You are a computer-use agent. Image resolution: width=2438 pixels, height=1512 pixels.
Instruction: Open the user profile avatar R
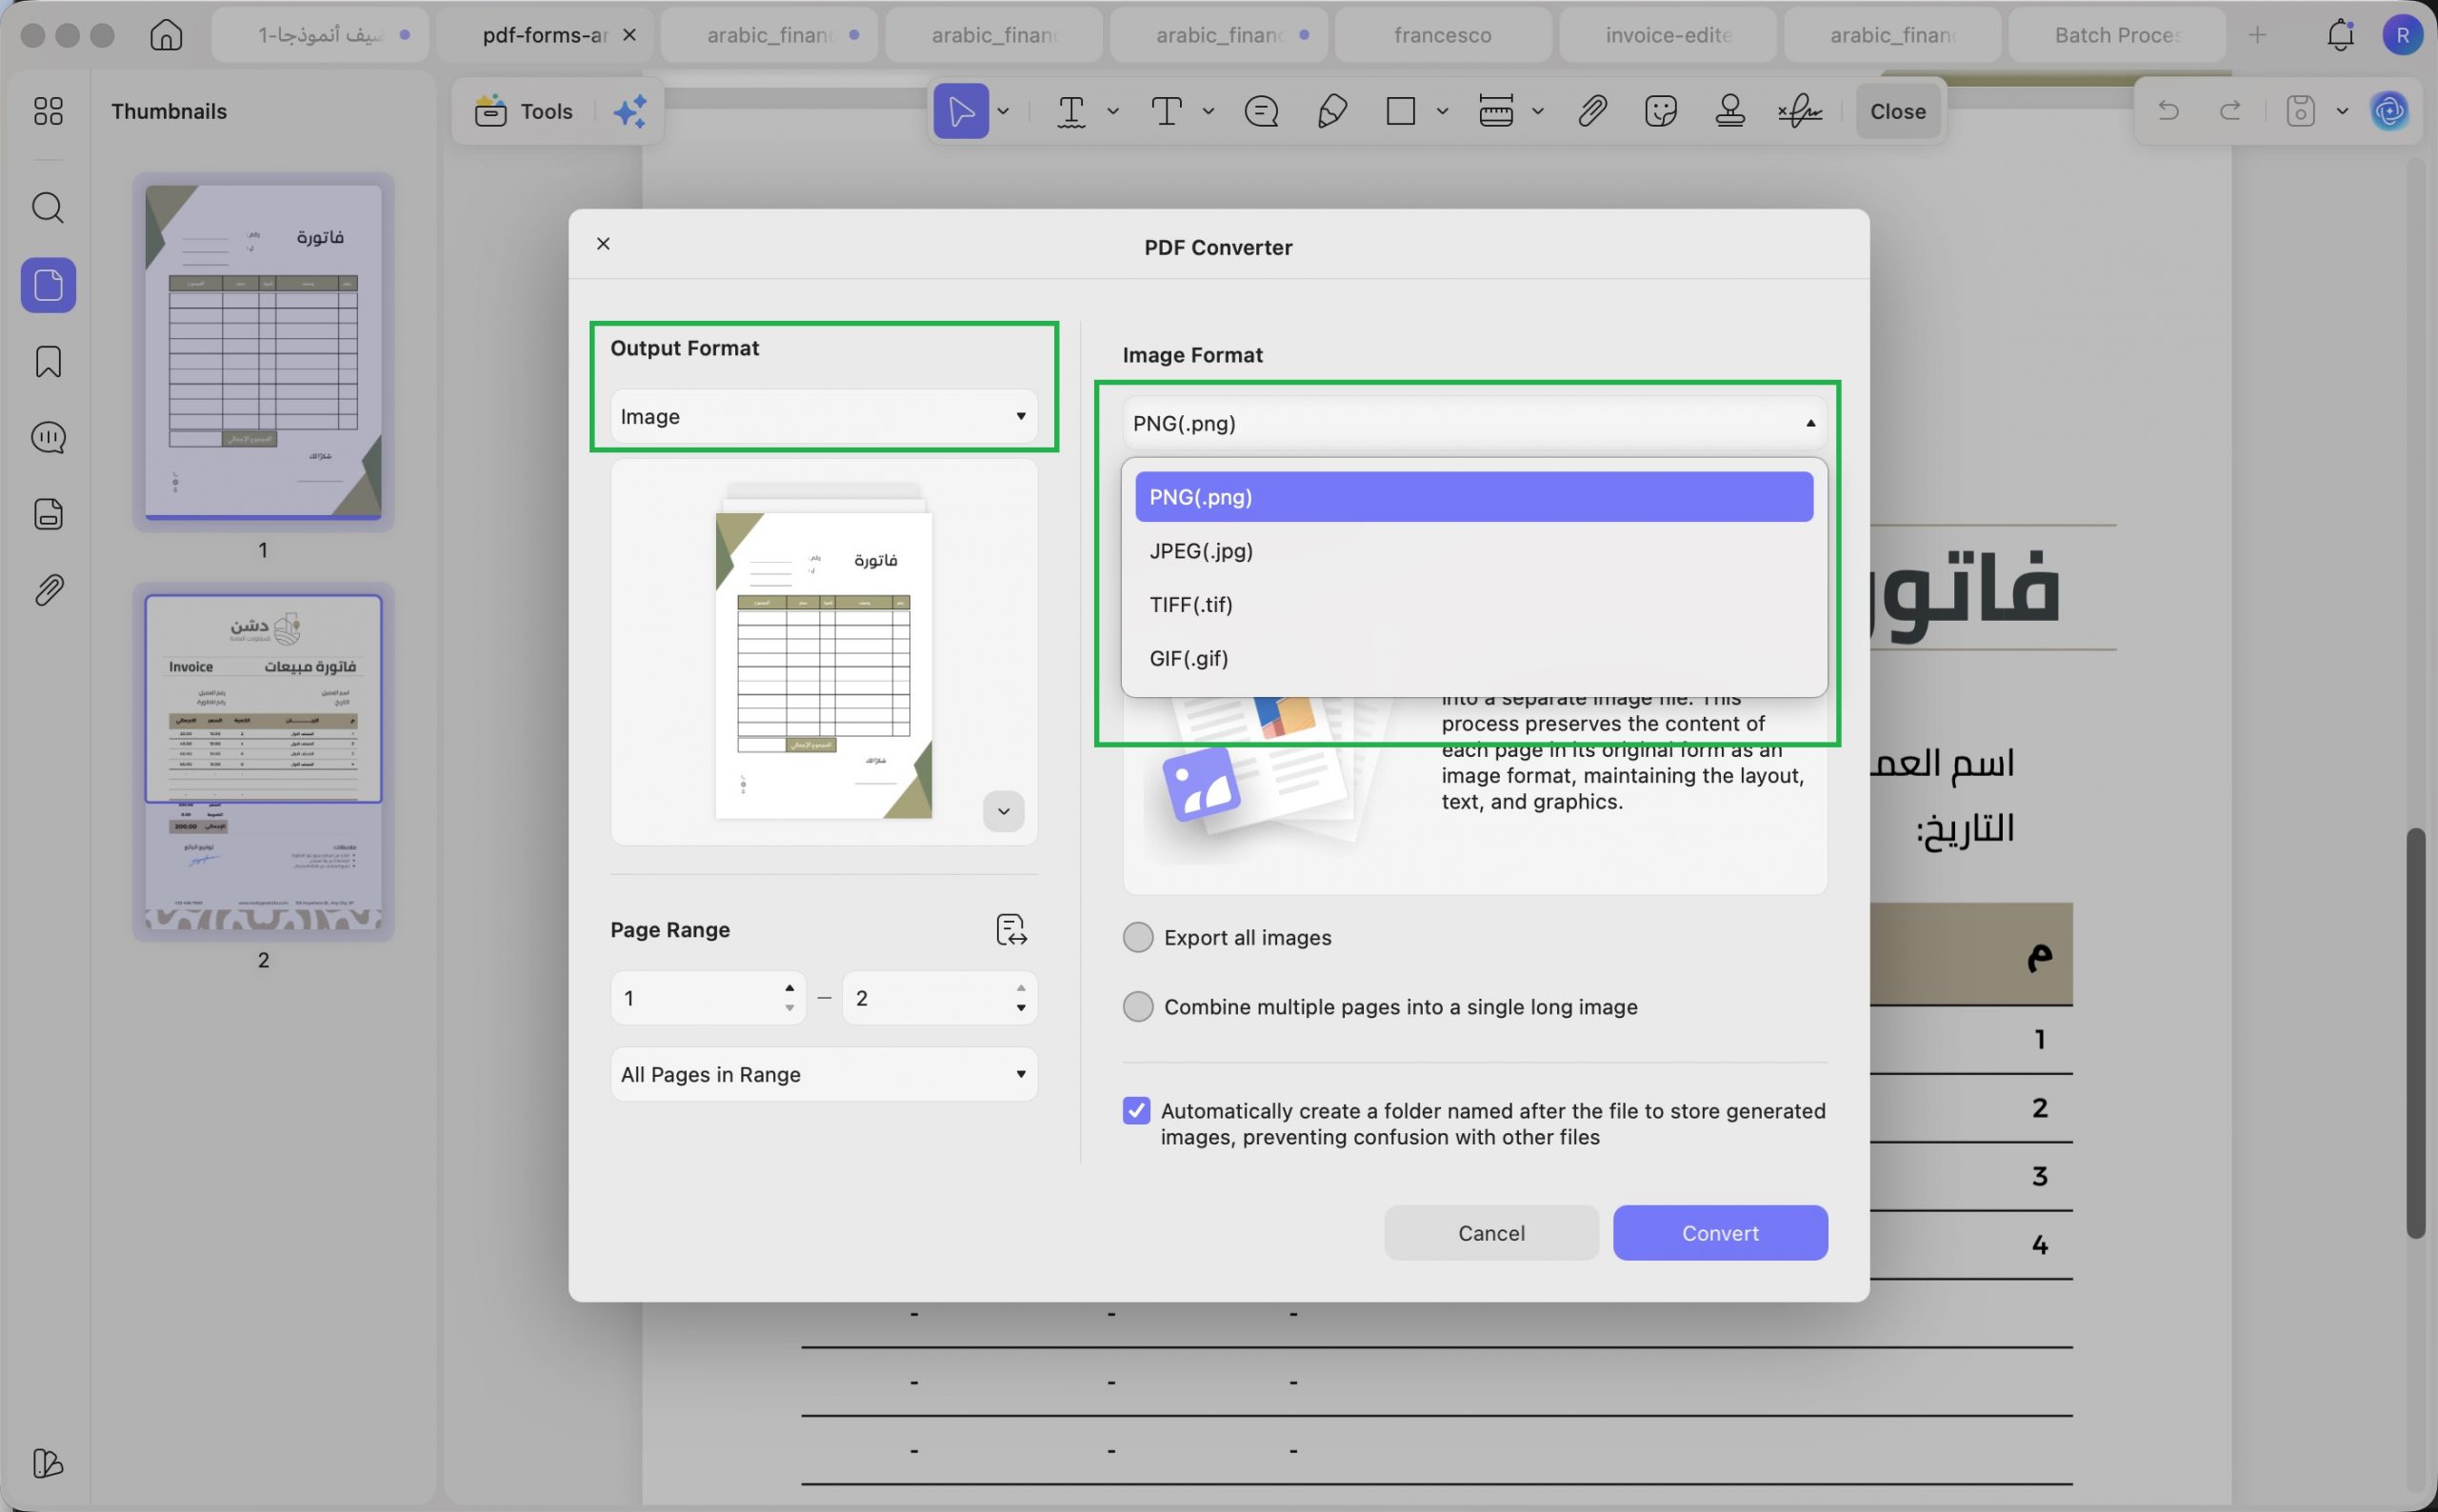pos(2401,35)
